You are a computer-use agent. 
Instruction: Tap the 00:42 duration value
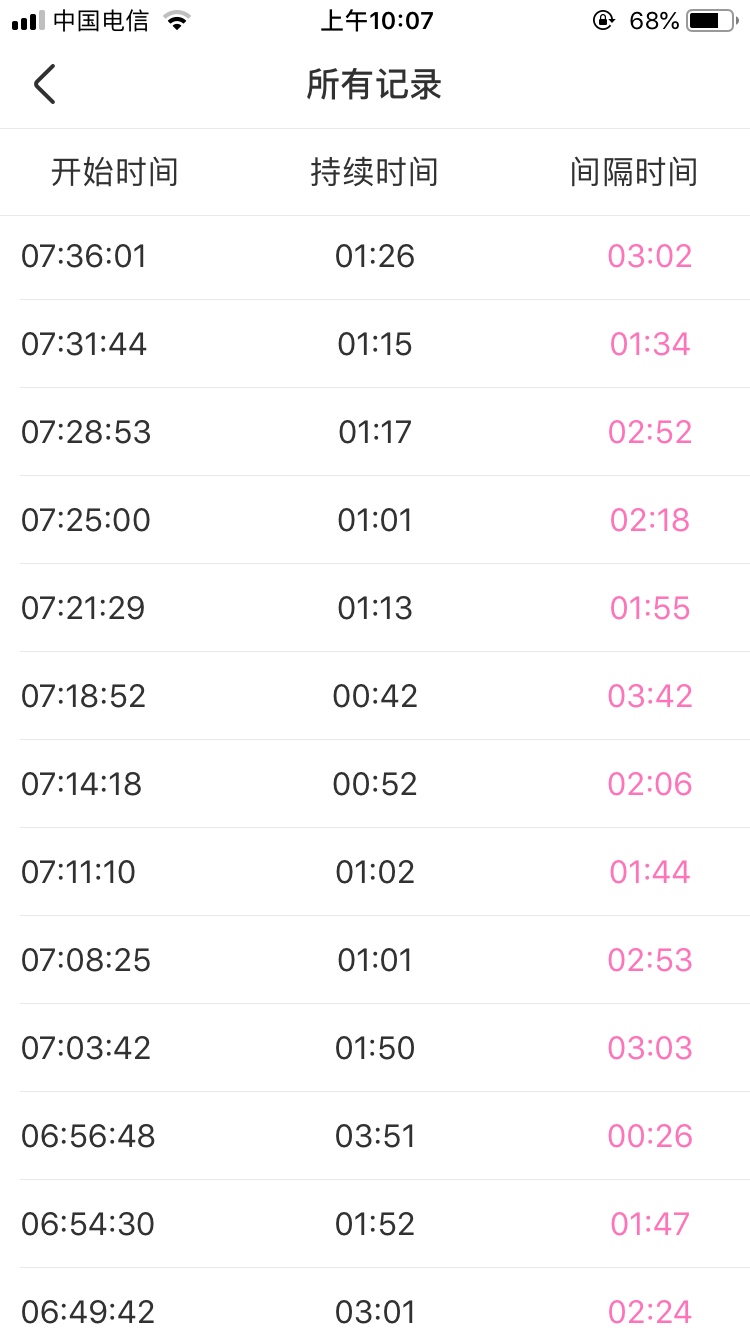[375, 696]
